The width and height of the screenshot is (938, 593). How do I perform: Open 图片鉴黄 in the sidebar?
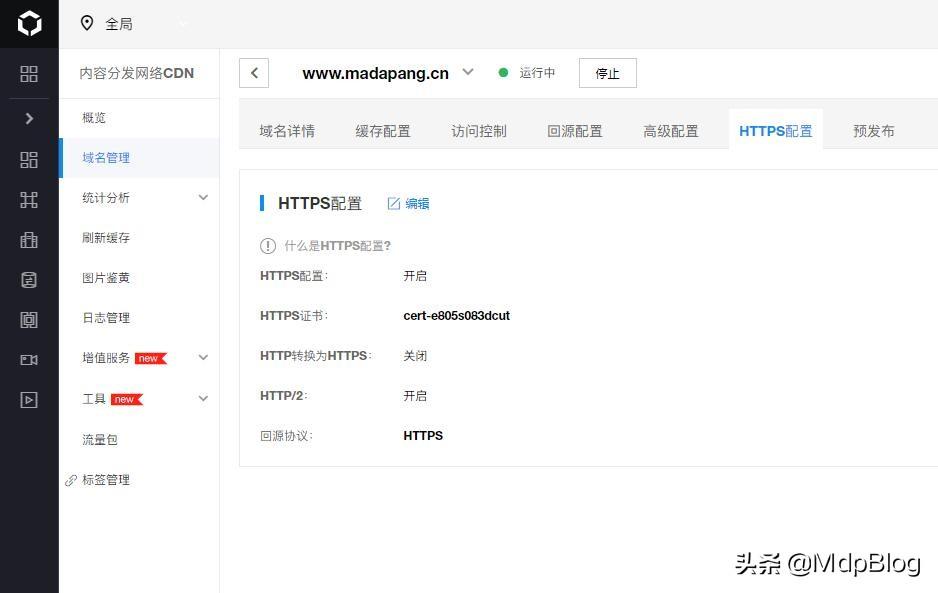106,278
